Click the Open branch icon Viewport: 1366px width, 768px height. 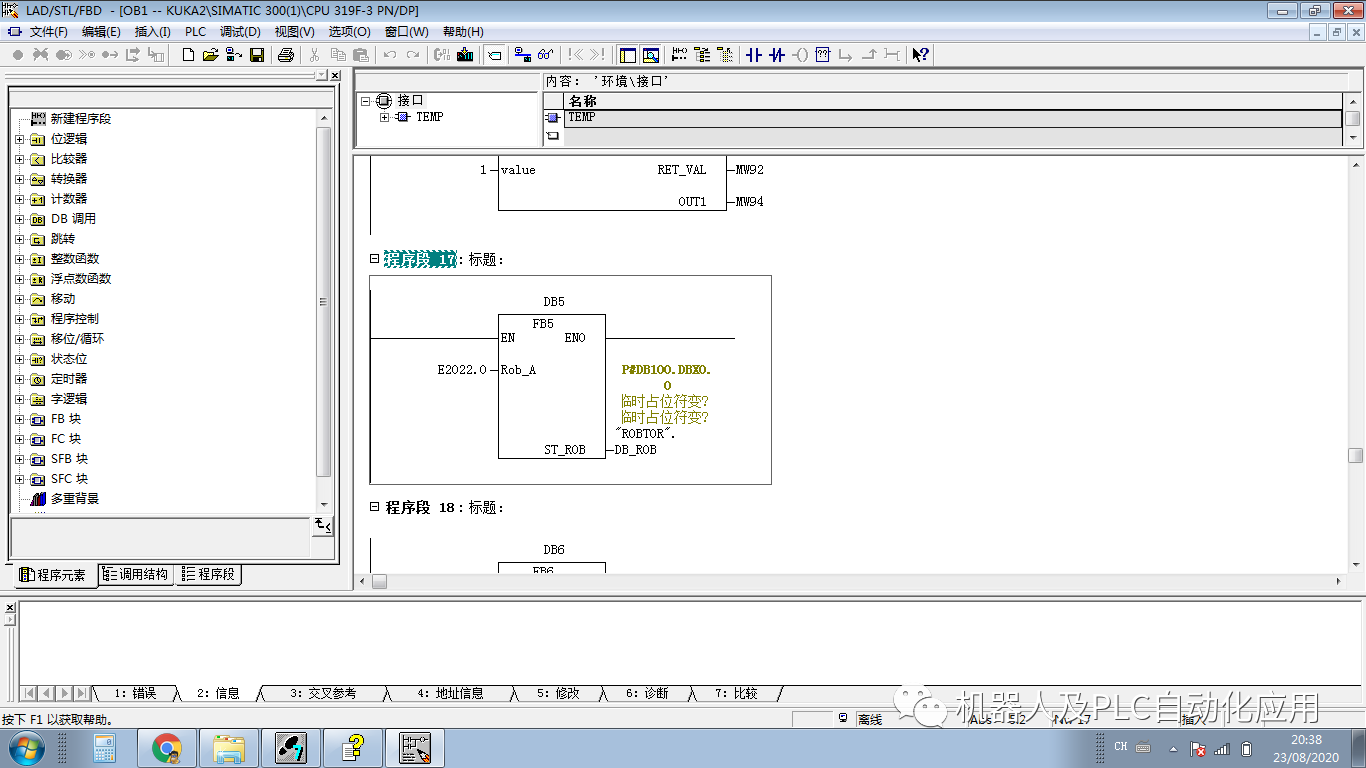coord(846,55)
